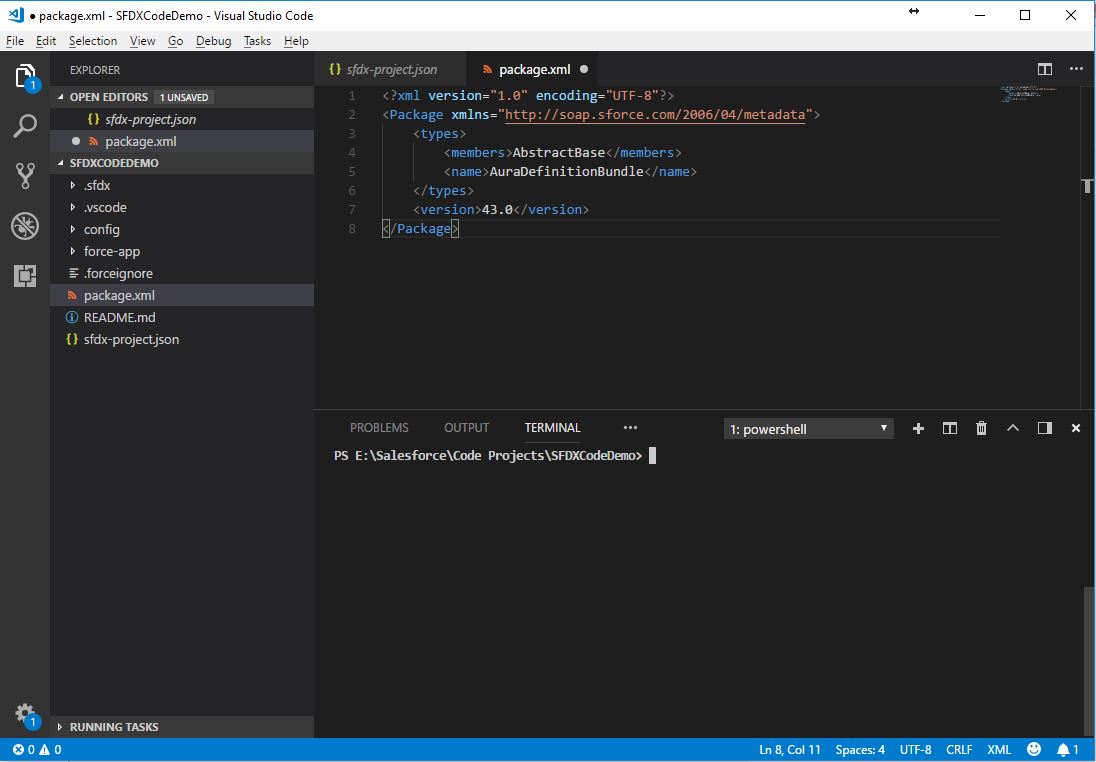The height and width of the screenshot is (762, 1096).
Task: Select the Terminal panel tab
Action: point(552,428)
